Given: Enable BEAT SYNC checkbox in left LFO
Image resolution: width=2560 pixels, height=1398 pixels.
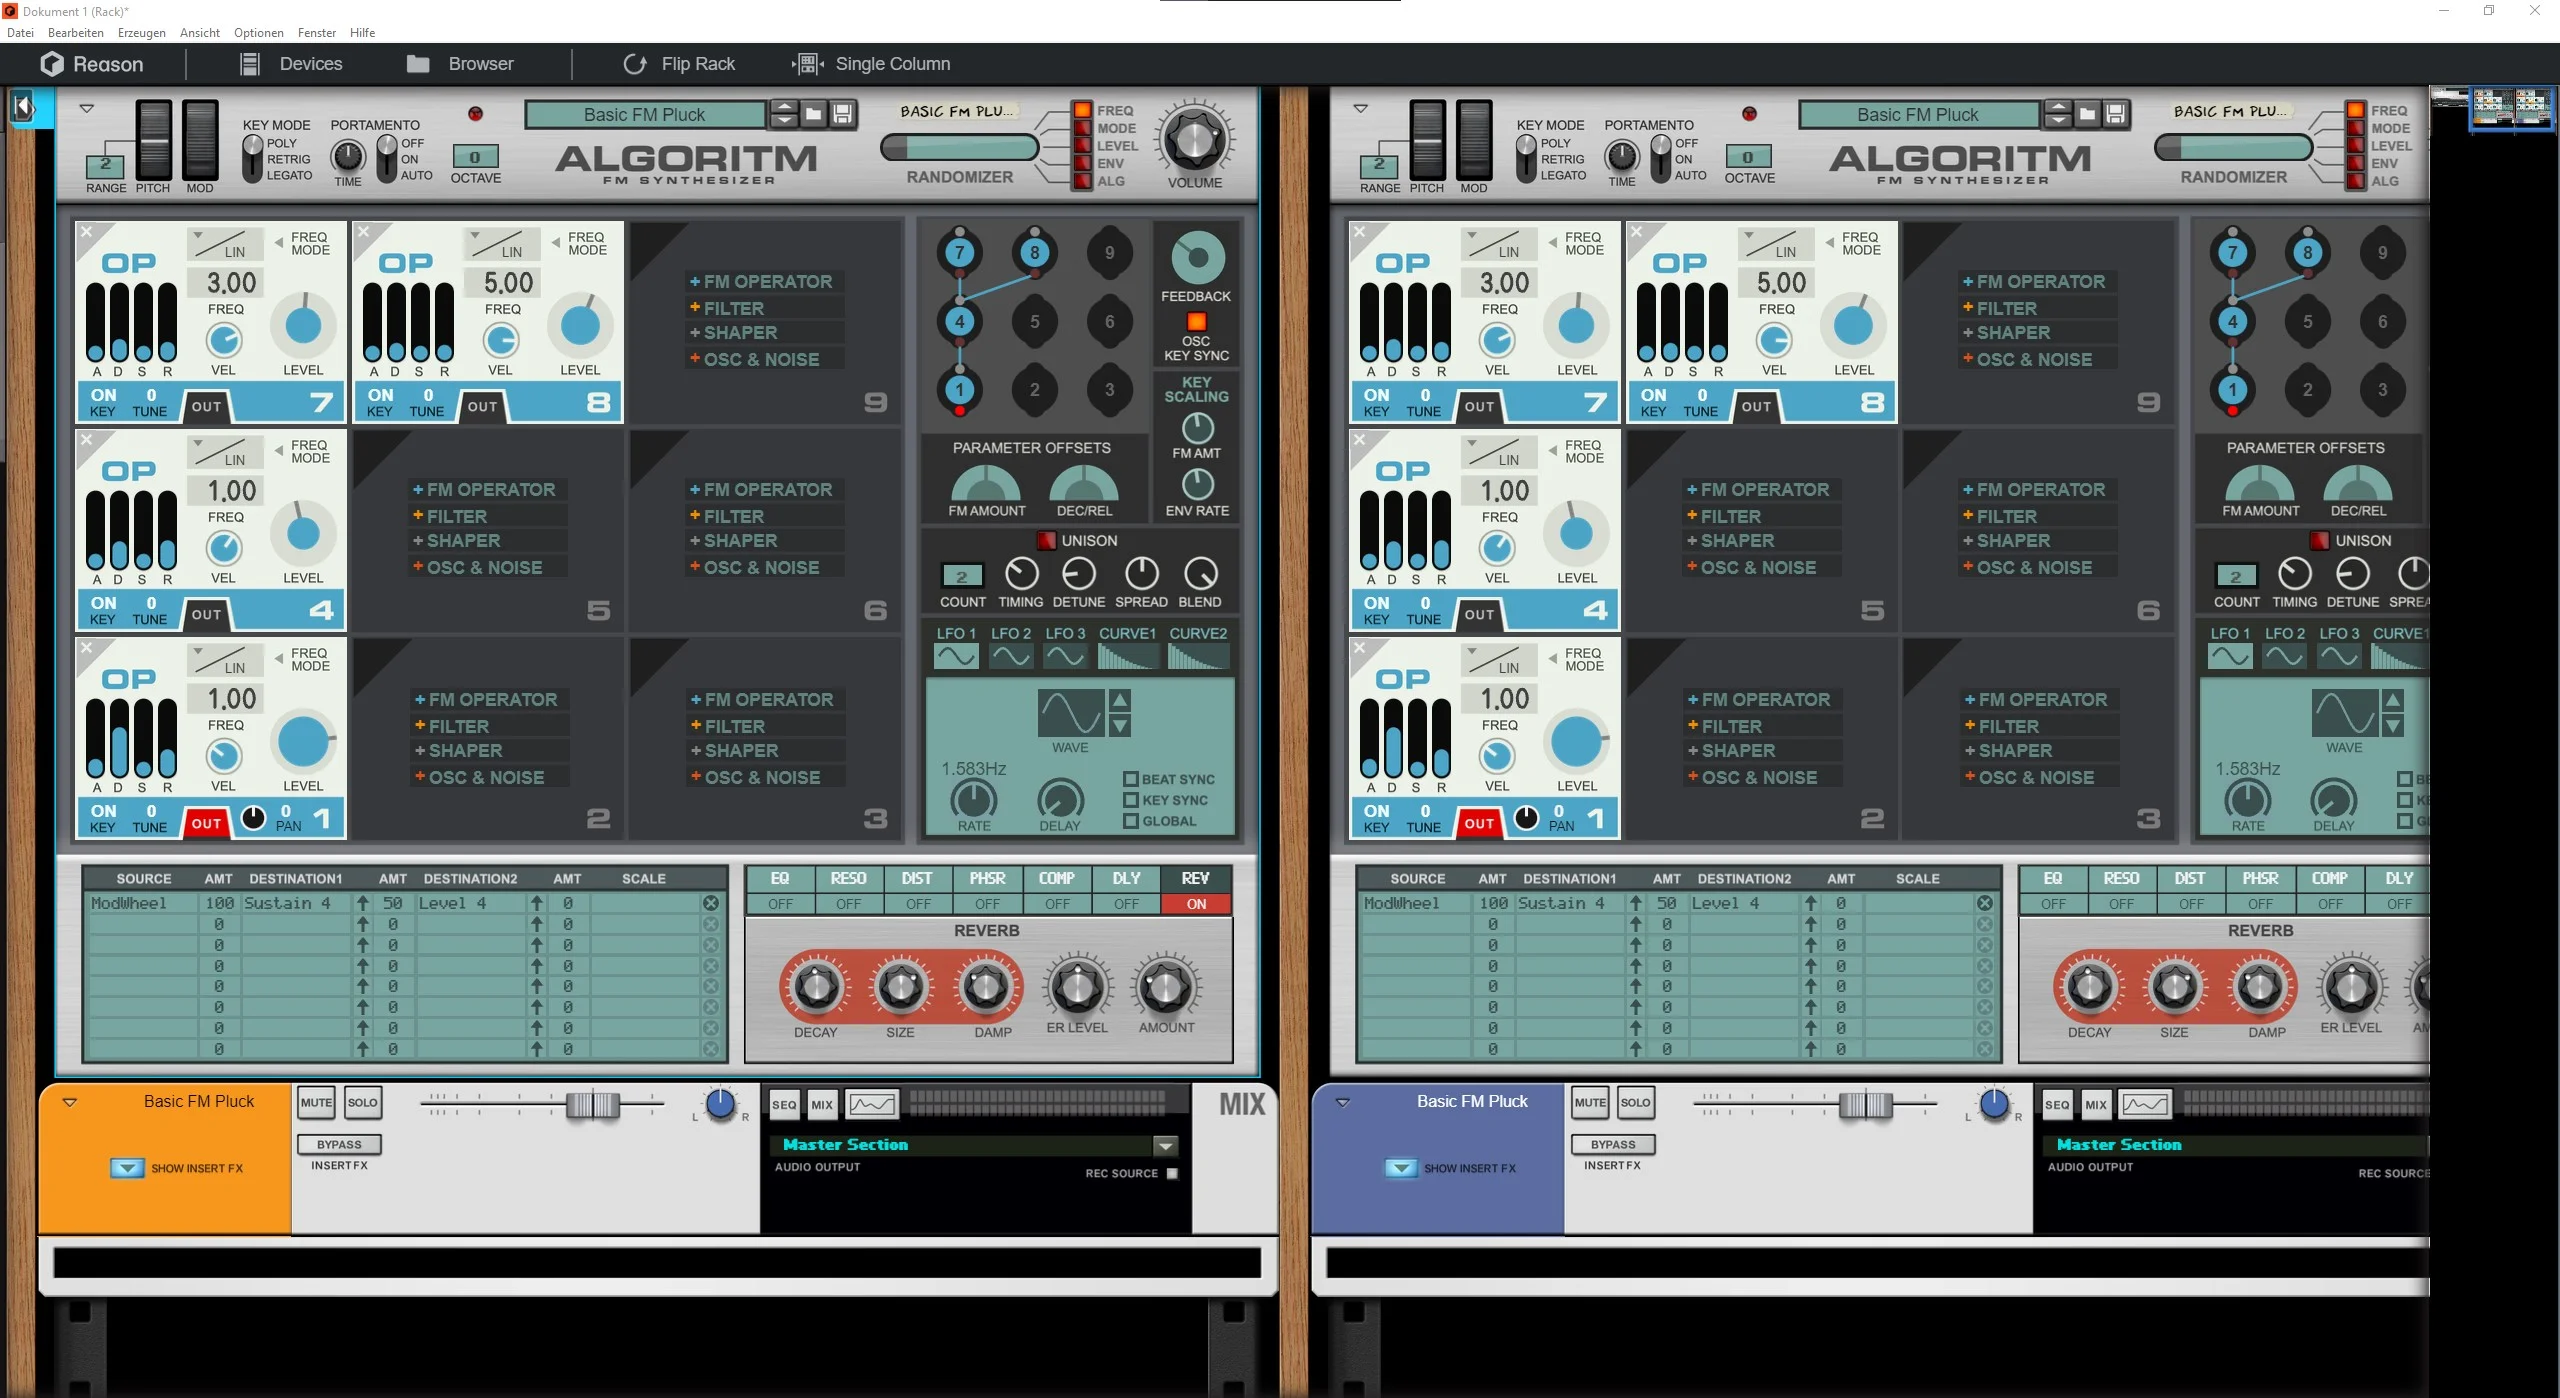Looking at the screenshot, I should point(1131,779).
